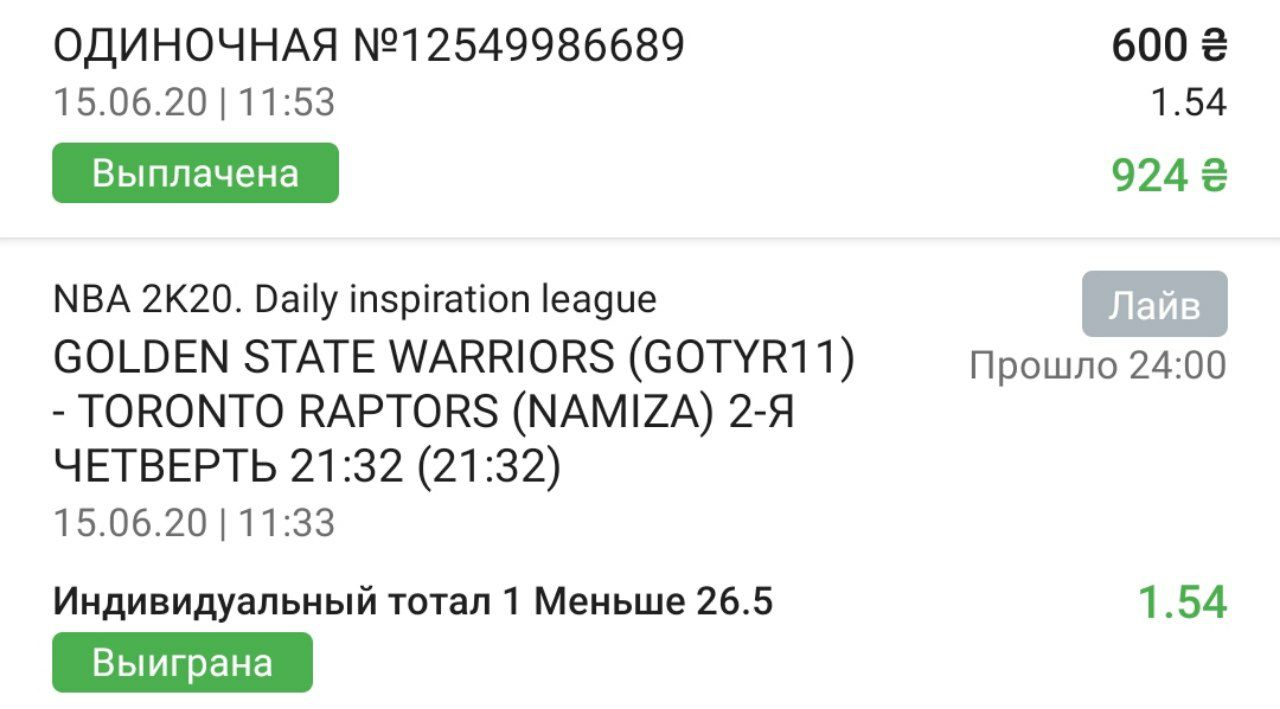Click the green Выплачена status badge
This screenshot has height=709, width=1280.
click(x=195, y=173)
